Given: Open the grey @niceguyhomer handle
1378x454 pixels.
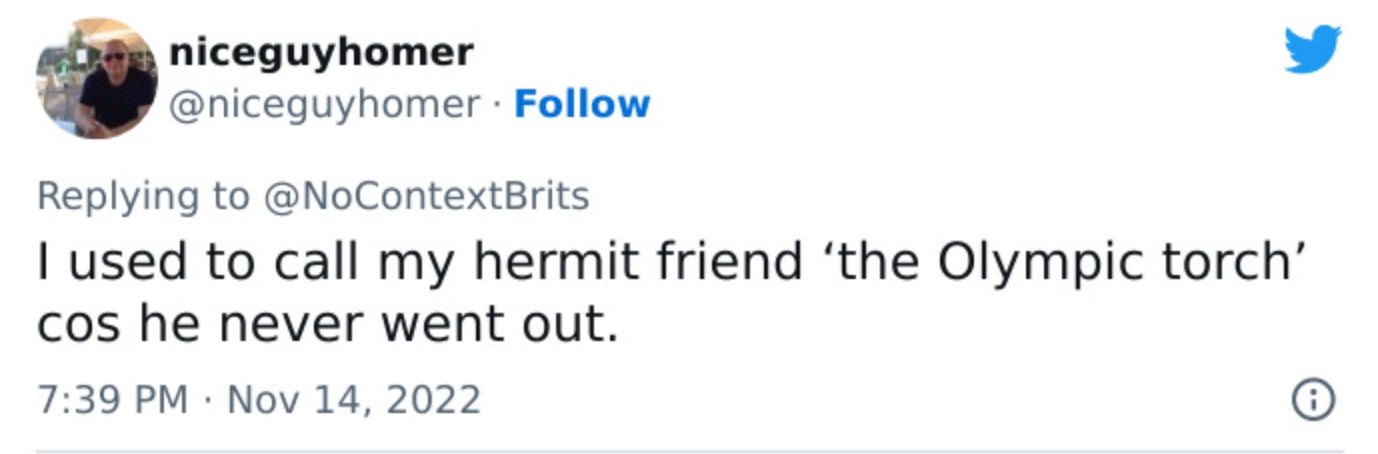Looking at the screenshot, I should pos(324,104).
